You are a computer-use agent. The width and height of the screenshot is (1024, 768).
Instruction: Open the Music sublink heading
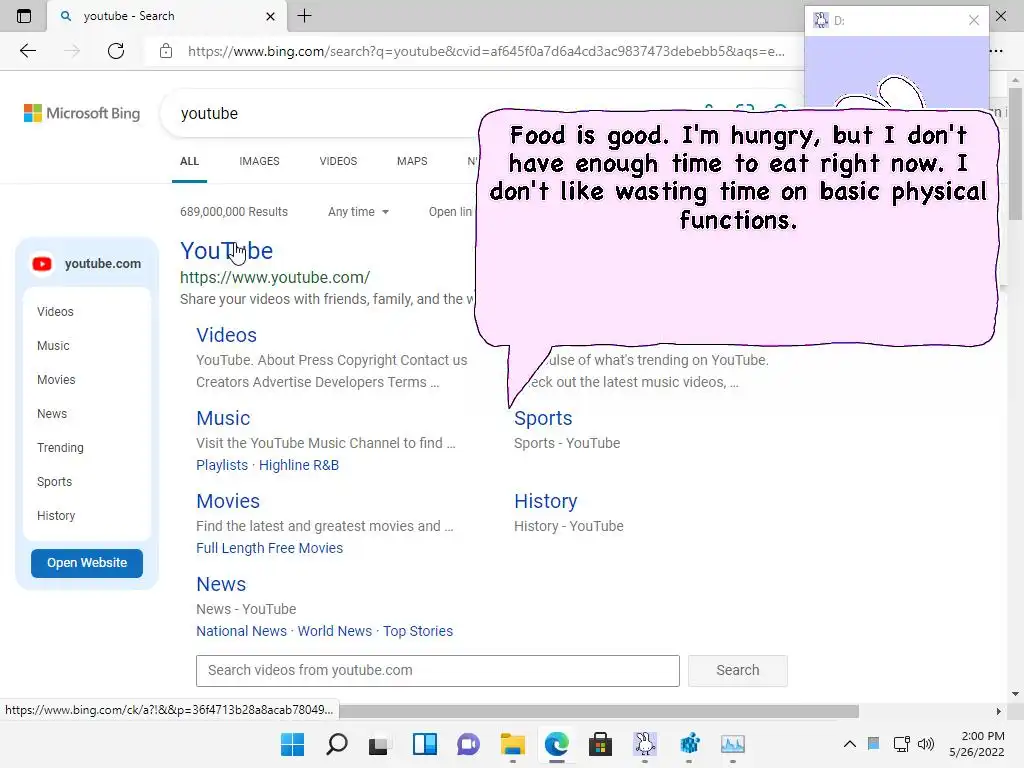click(x=223, y=418)
